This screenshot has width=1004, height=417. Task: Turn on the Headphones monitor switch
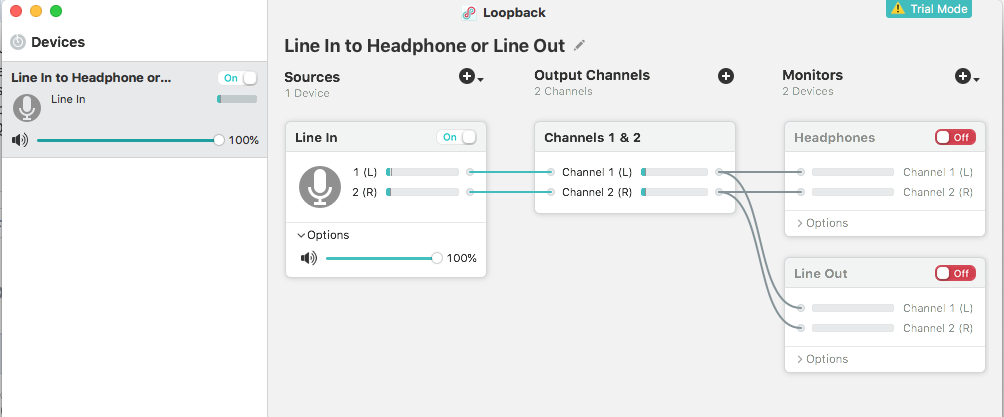click(955, 137)
